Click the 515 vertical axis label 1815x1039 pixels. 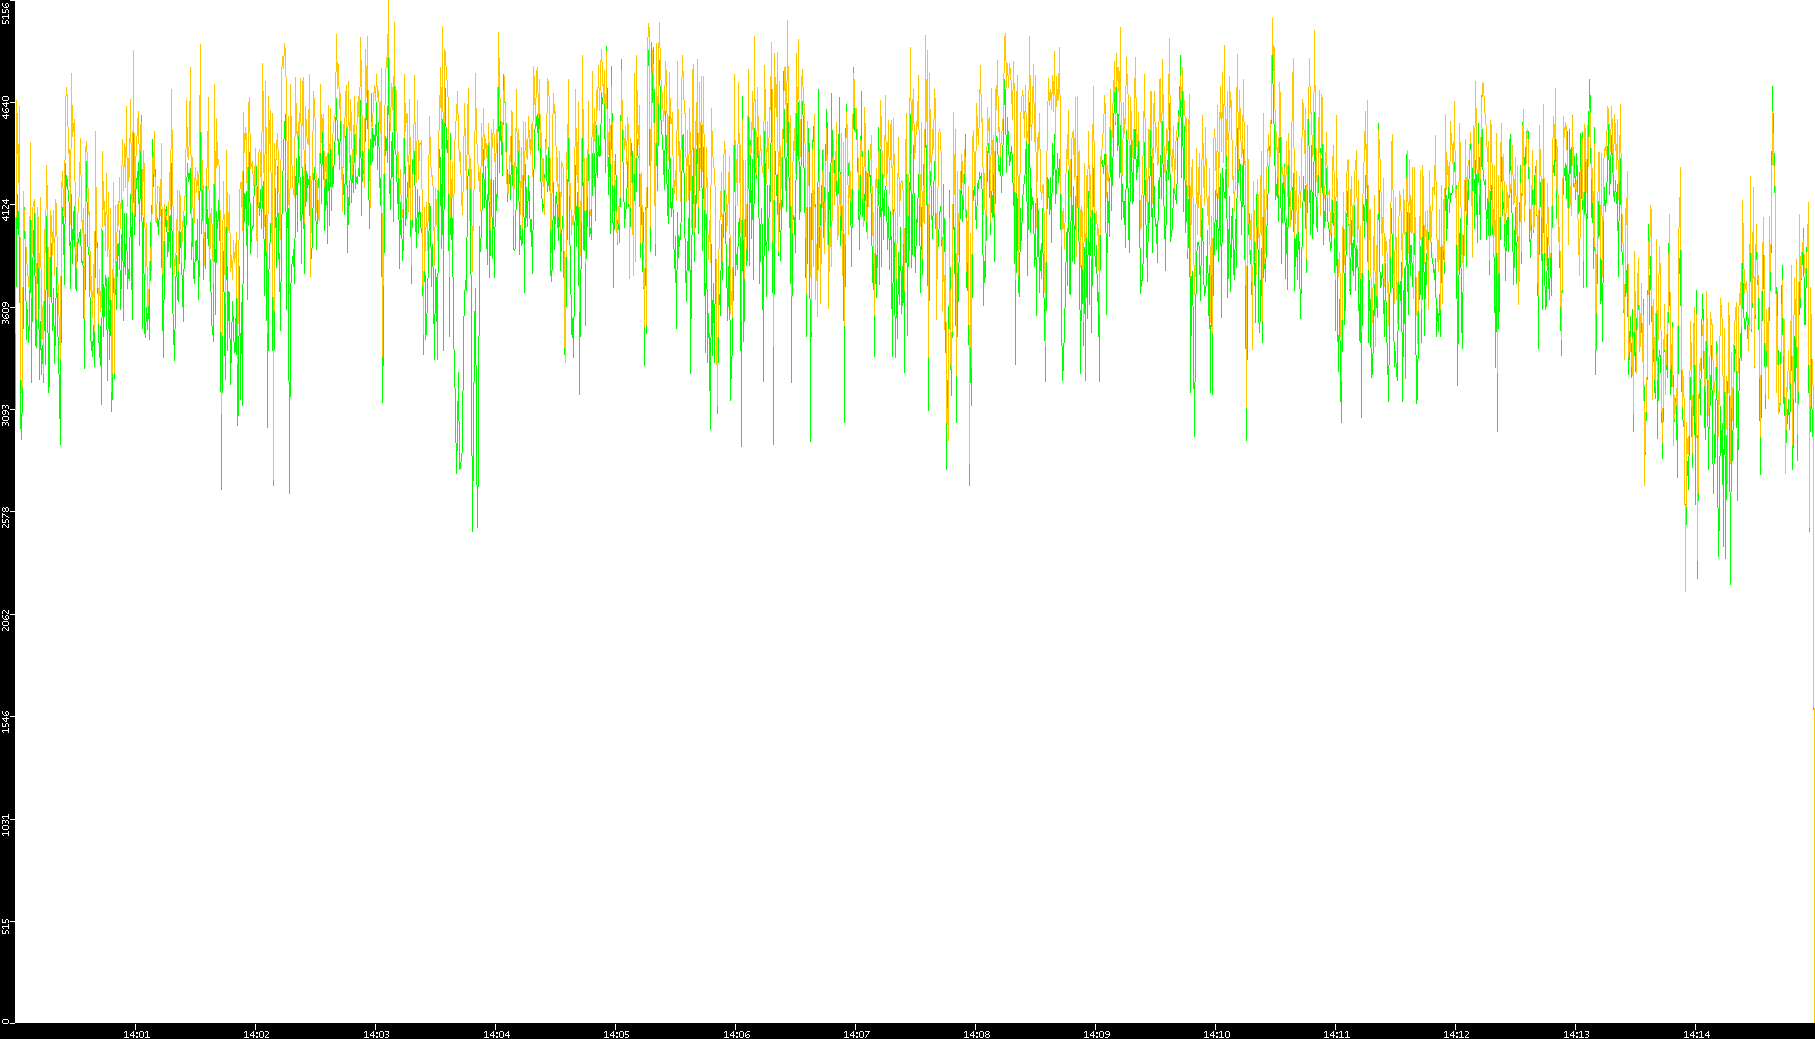point(7,926)
